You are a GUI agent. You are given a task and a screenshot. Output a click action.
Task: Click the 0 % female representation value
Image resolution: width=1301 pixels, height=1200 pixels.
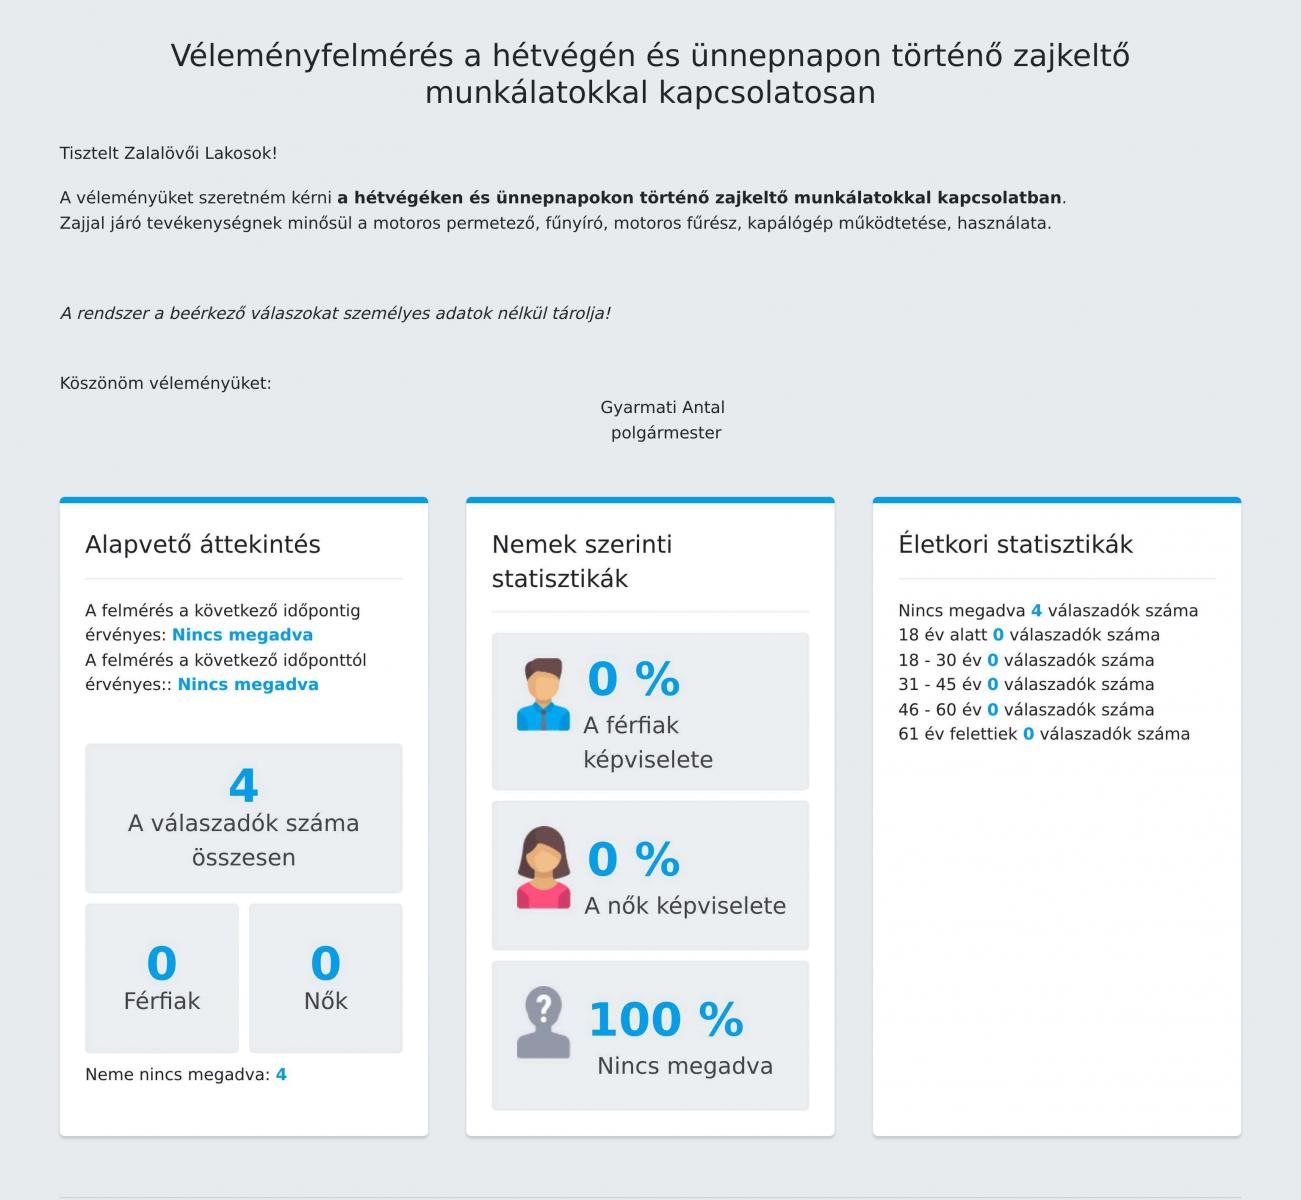click(633, 859)
